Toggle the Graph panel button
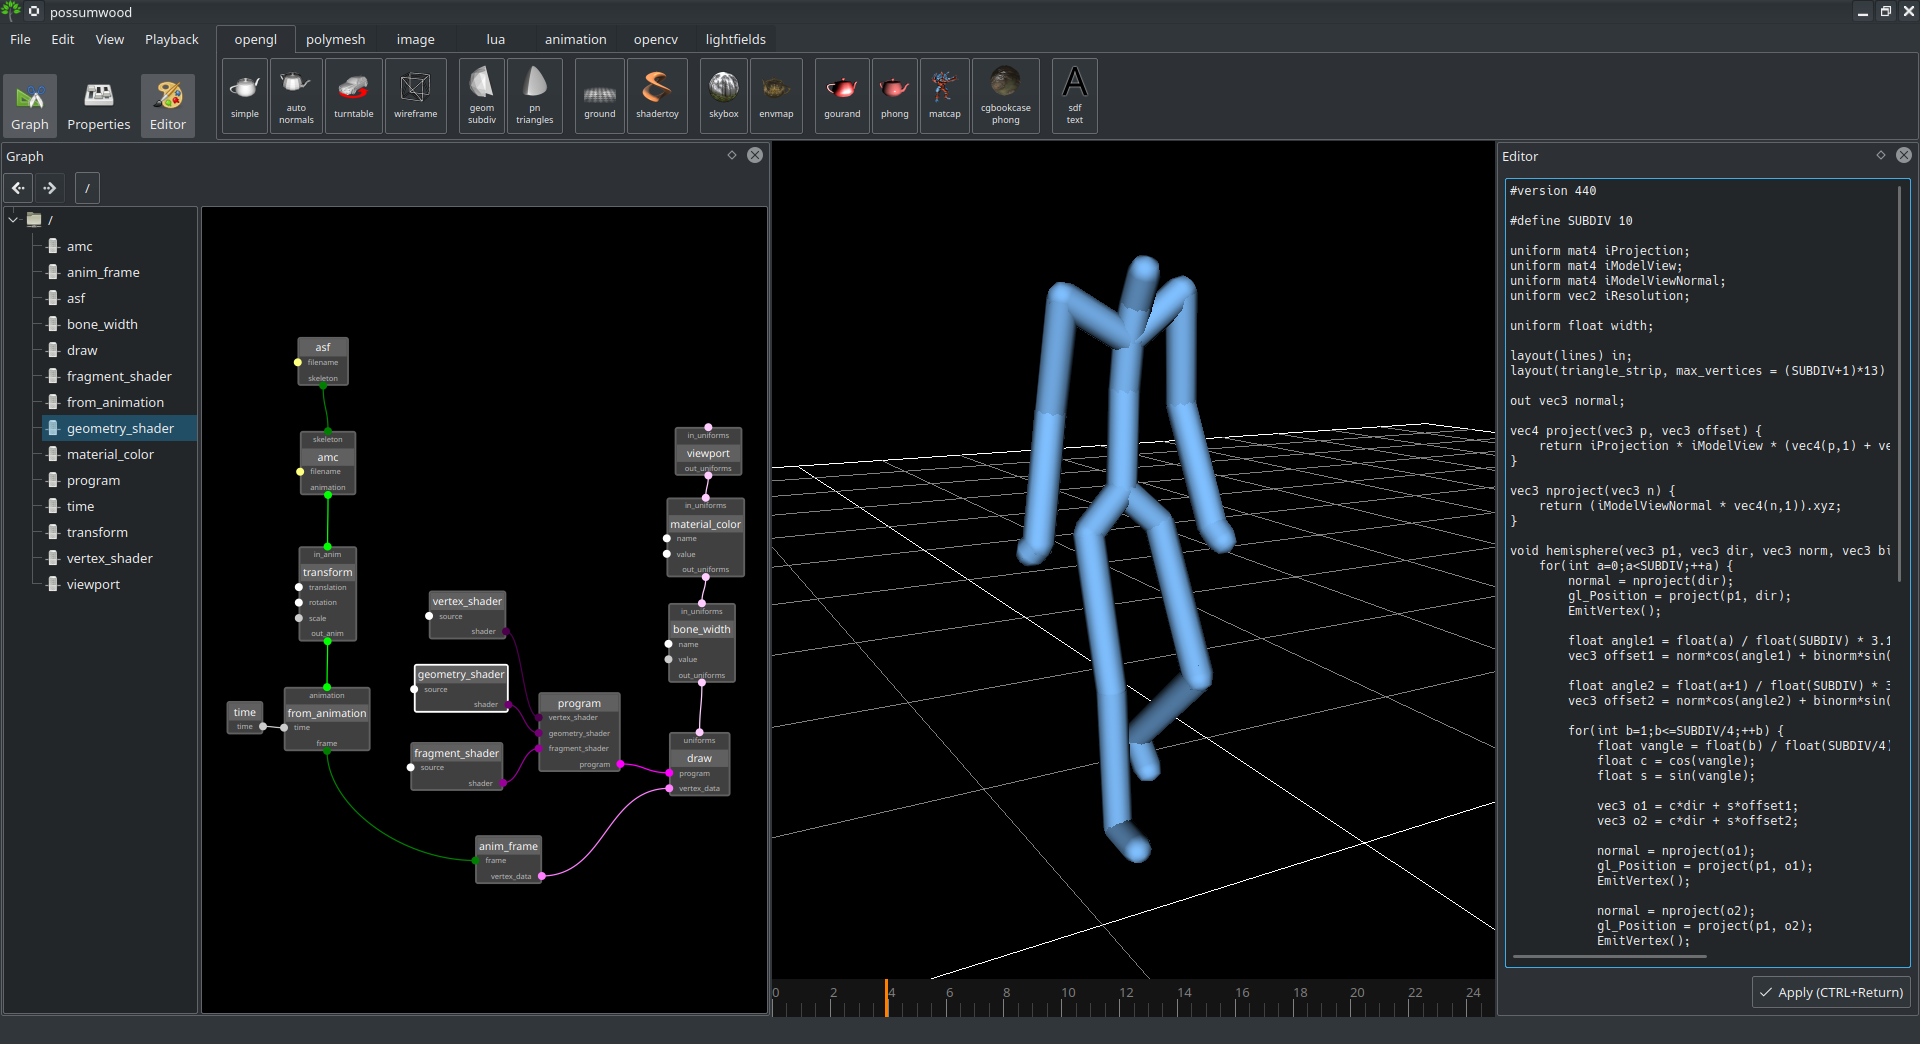This screenshot has width=1920, height=1044. (30, 105)
